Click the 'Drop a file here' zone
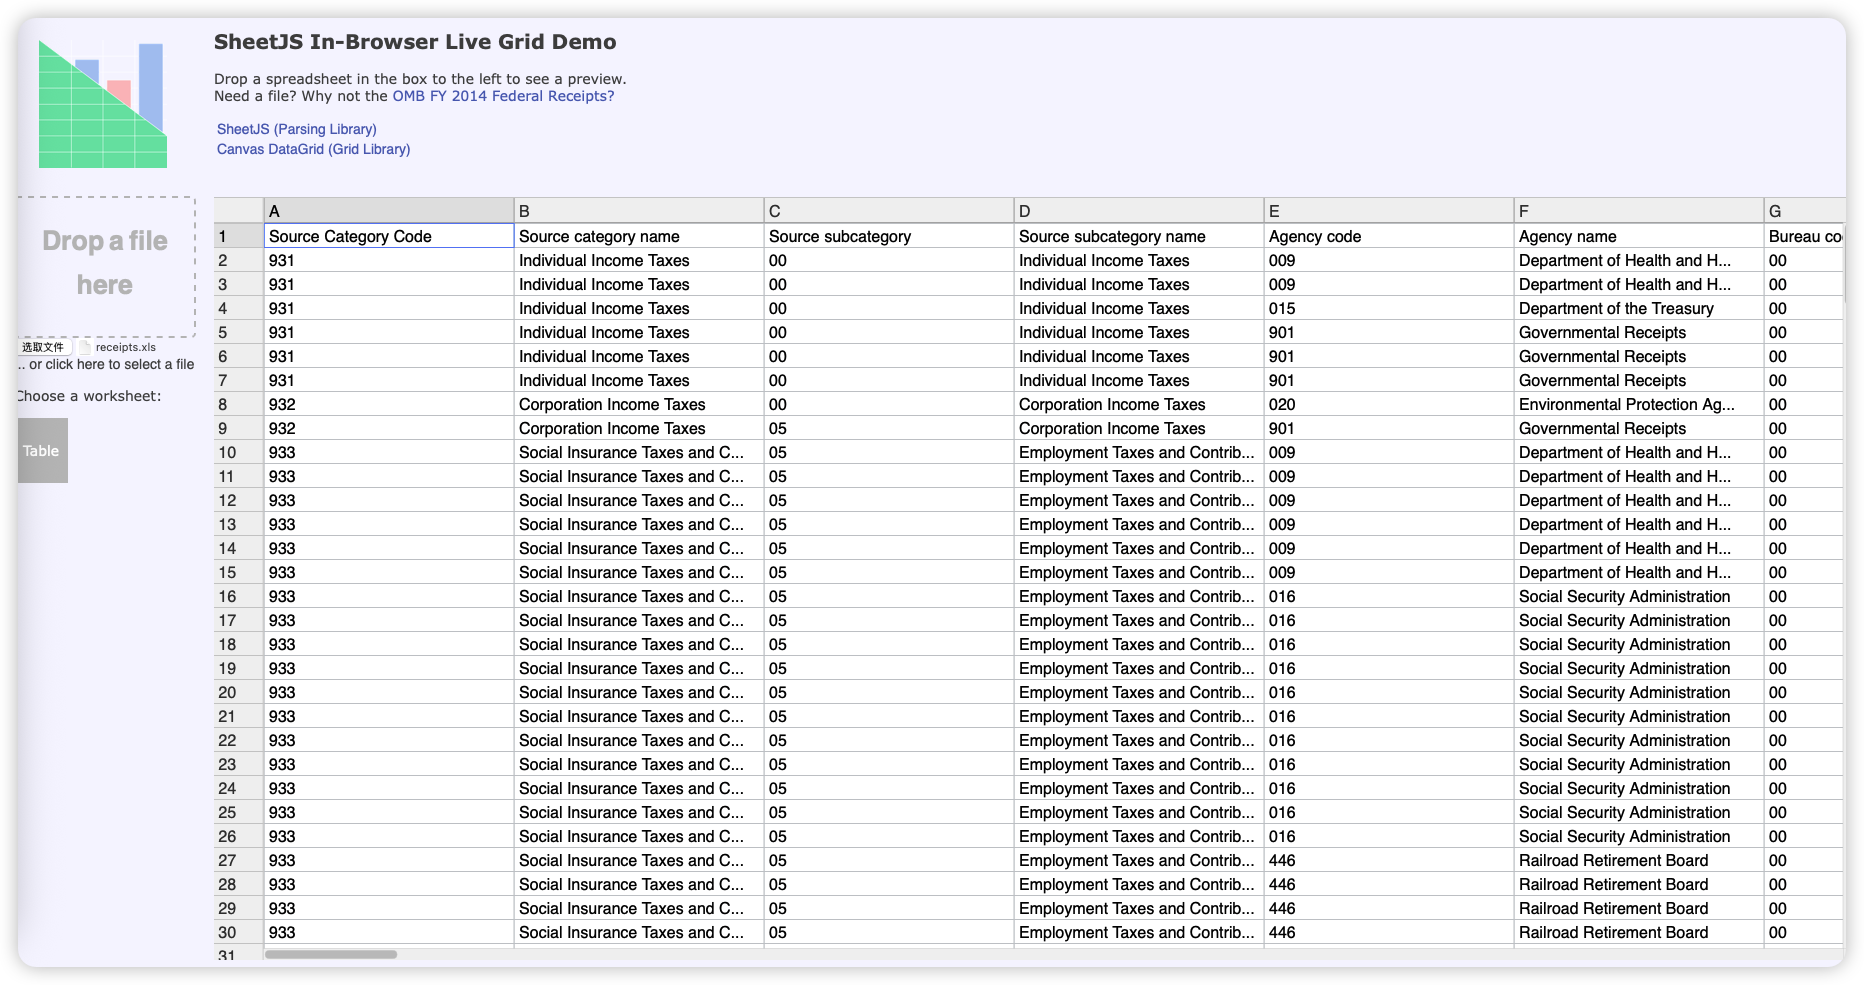The width and height of the screenshot is (1864, 985). coord(105,264)
